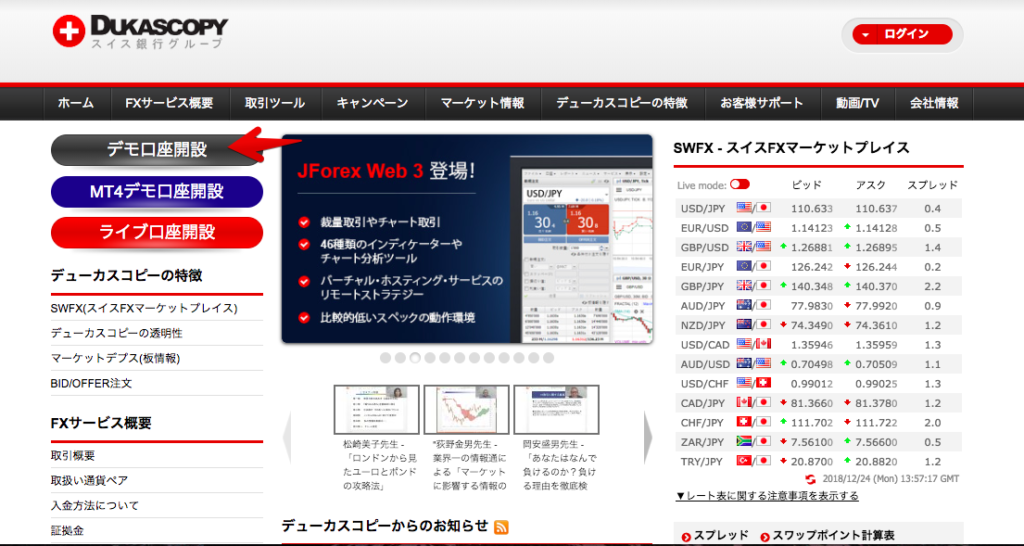
Task: Open the ログイン login dropdown
Action: tap(902, 35)
